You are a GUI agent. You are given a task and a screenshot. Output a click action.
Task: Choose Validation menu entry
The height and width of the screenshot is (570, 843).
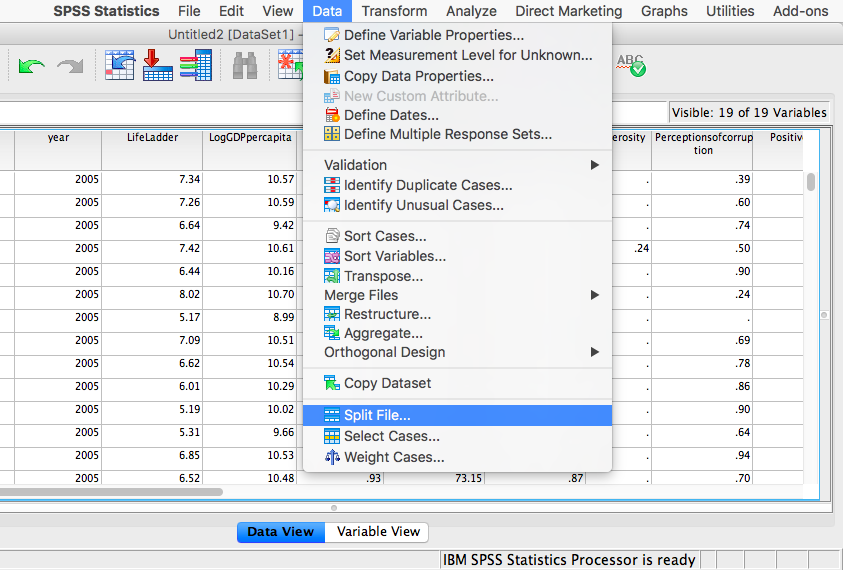(x=457, y=165)
